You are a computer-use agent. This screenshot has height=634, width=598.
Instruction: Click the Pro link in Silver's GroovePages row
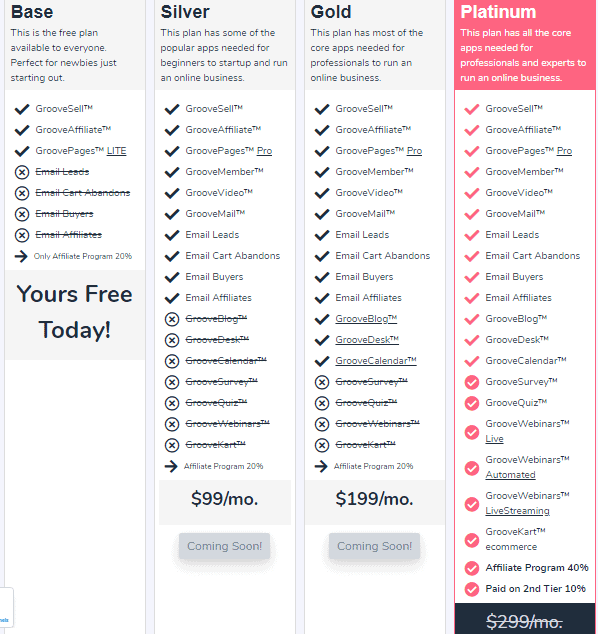(264, 151)
